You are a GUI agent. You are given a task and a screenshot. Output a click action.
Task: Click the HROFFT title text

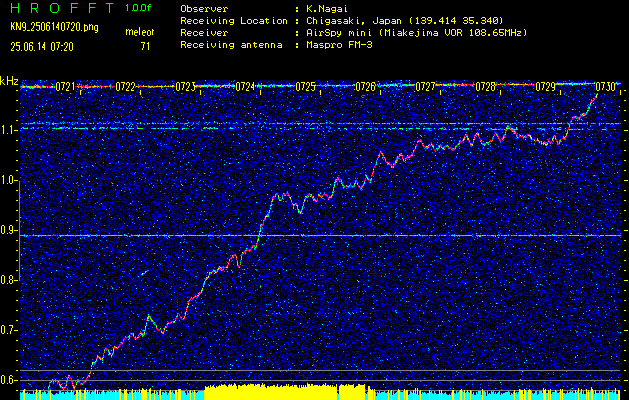coord(62,8)
